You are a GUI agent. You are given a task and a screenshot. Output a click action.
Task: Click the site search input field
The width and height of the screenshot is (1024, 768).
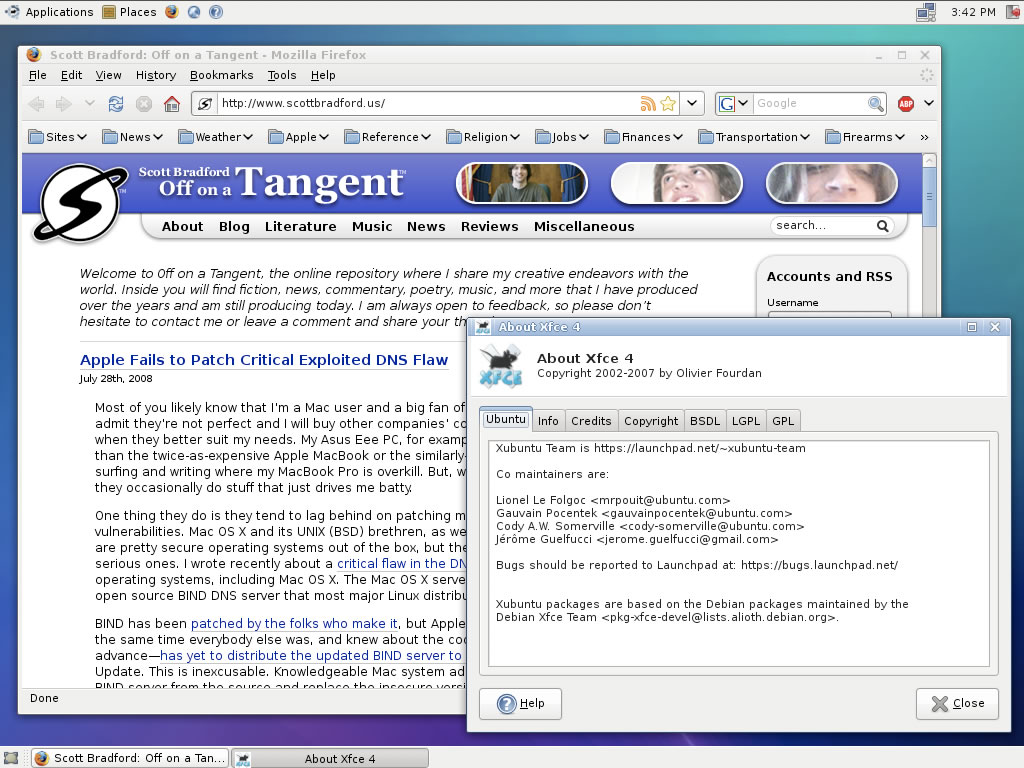(822, 226)
